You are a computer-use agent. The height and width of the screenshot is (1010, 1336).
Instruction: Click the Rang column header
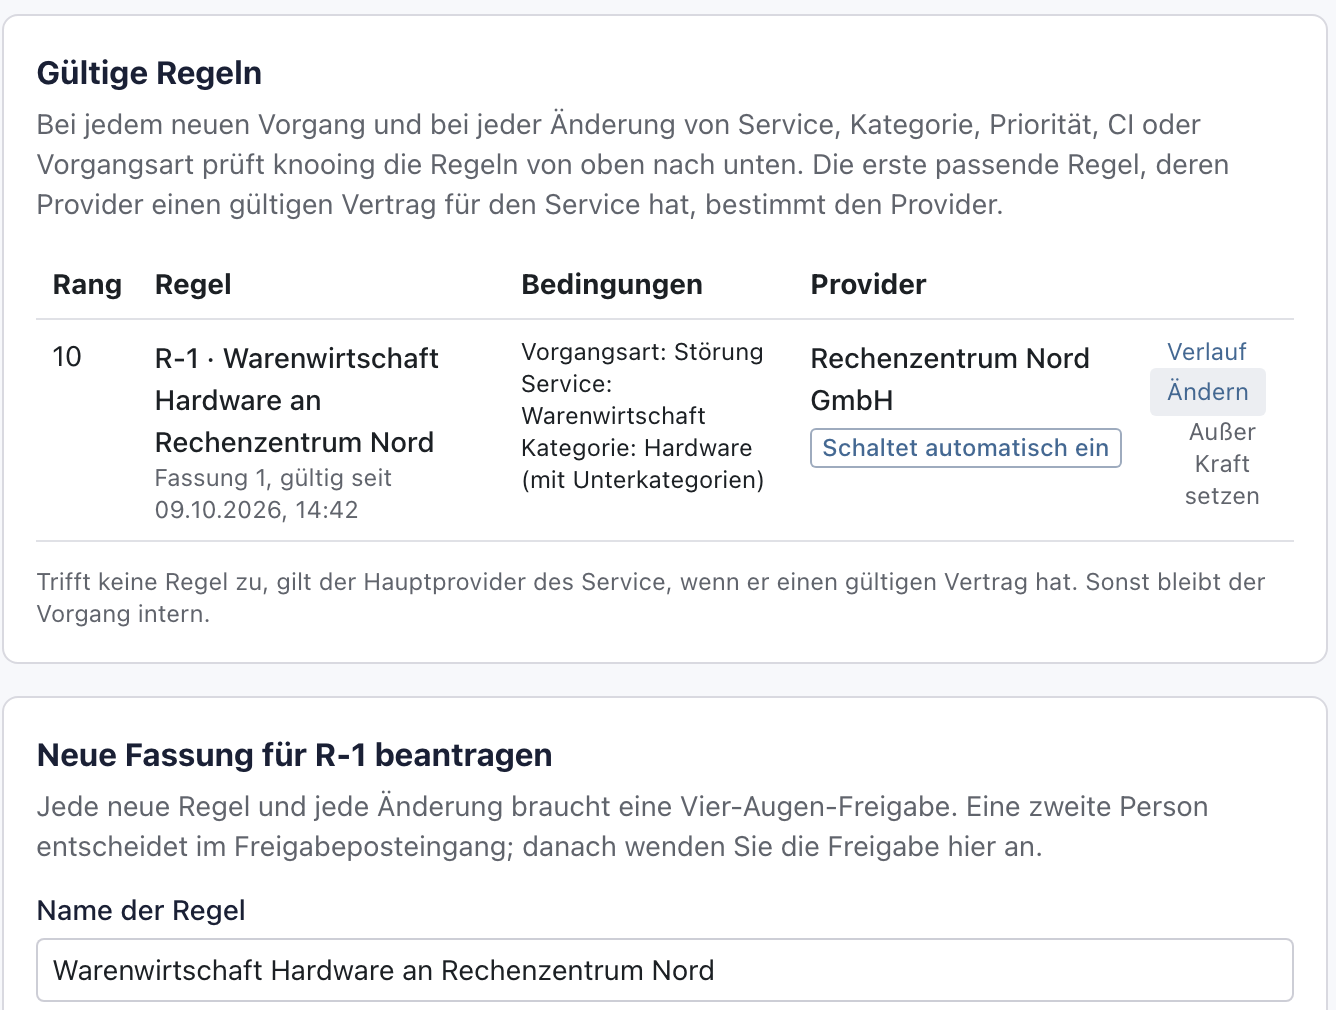pos(87,285)
